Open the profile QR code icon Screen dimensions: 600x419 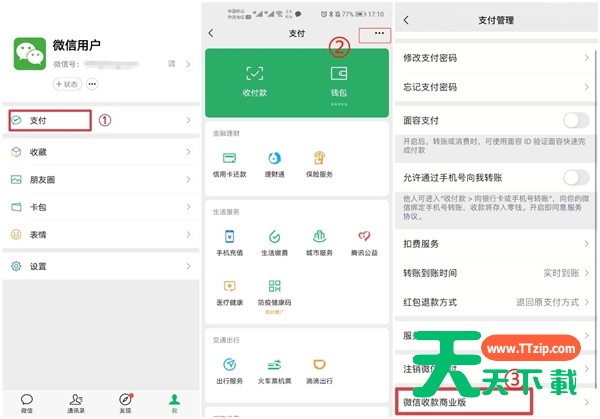tap(172, 64)
